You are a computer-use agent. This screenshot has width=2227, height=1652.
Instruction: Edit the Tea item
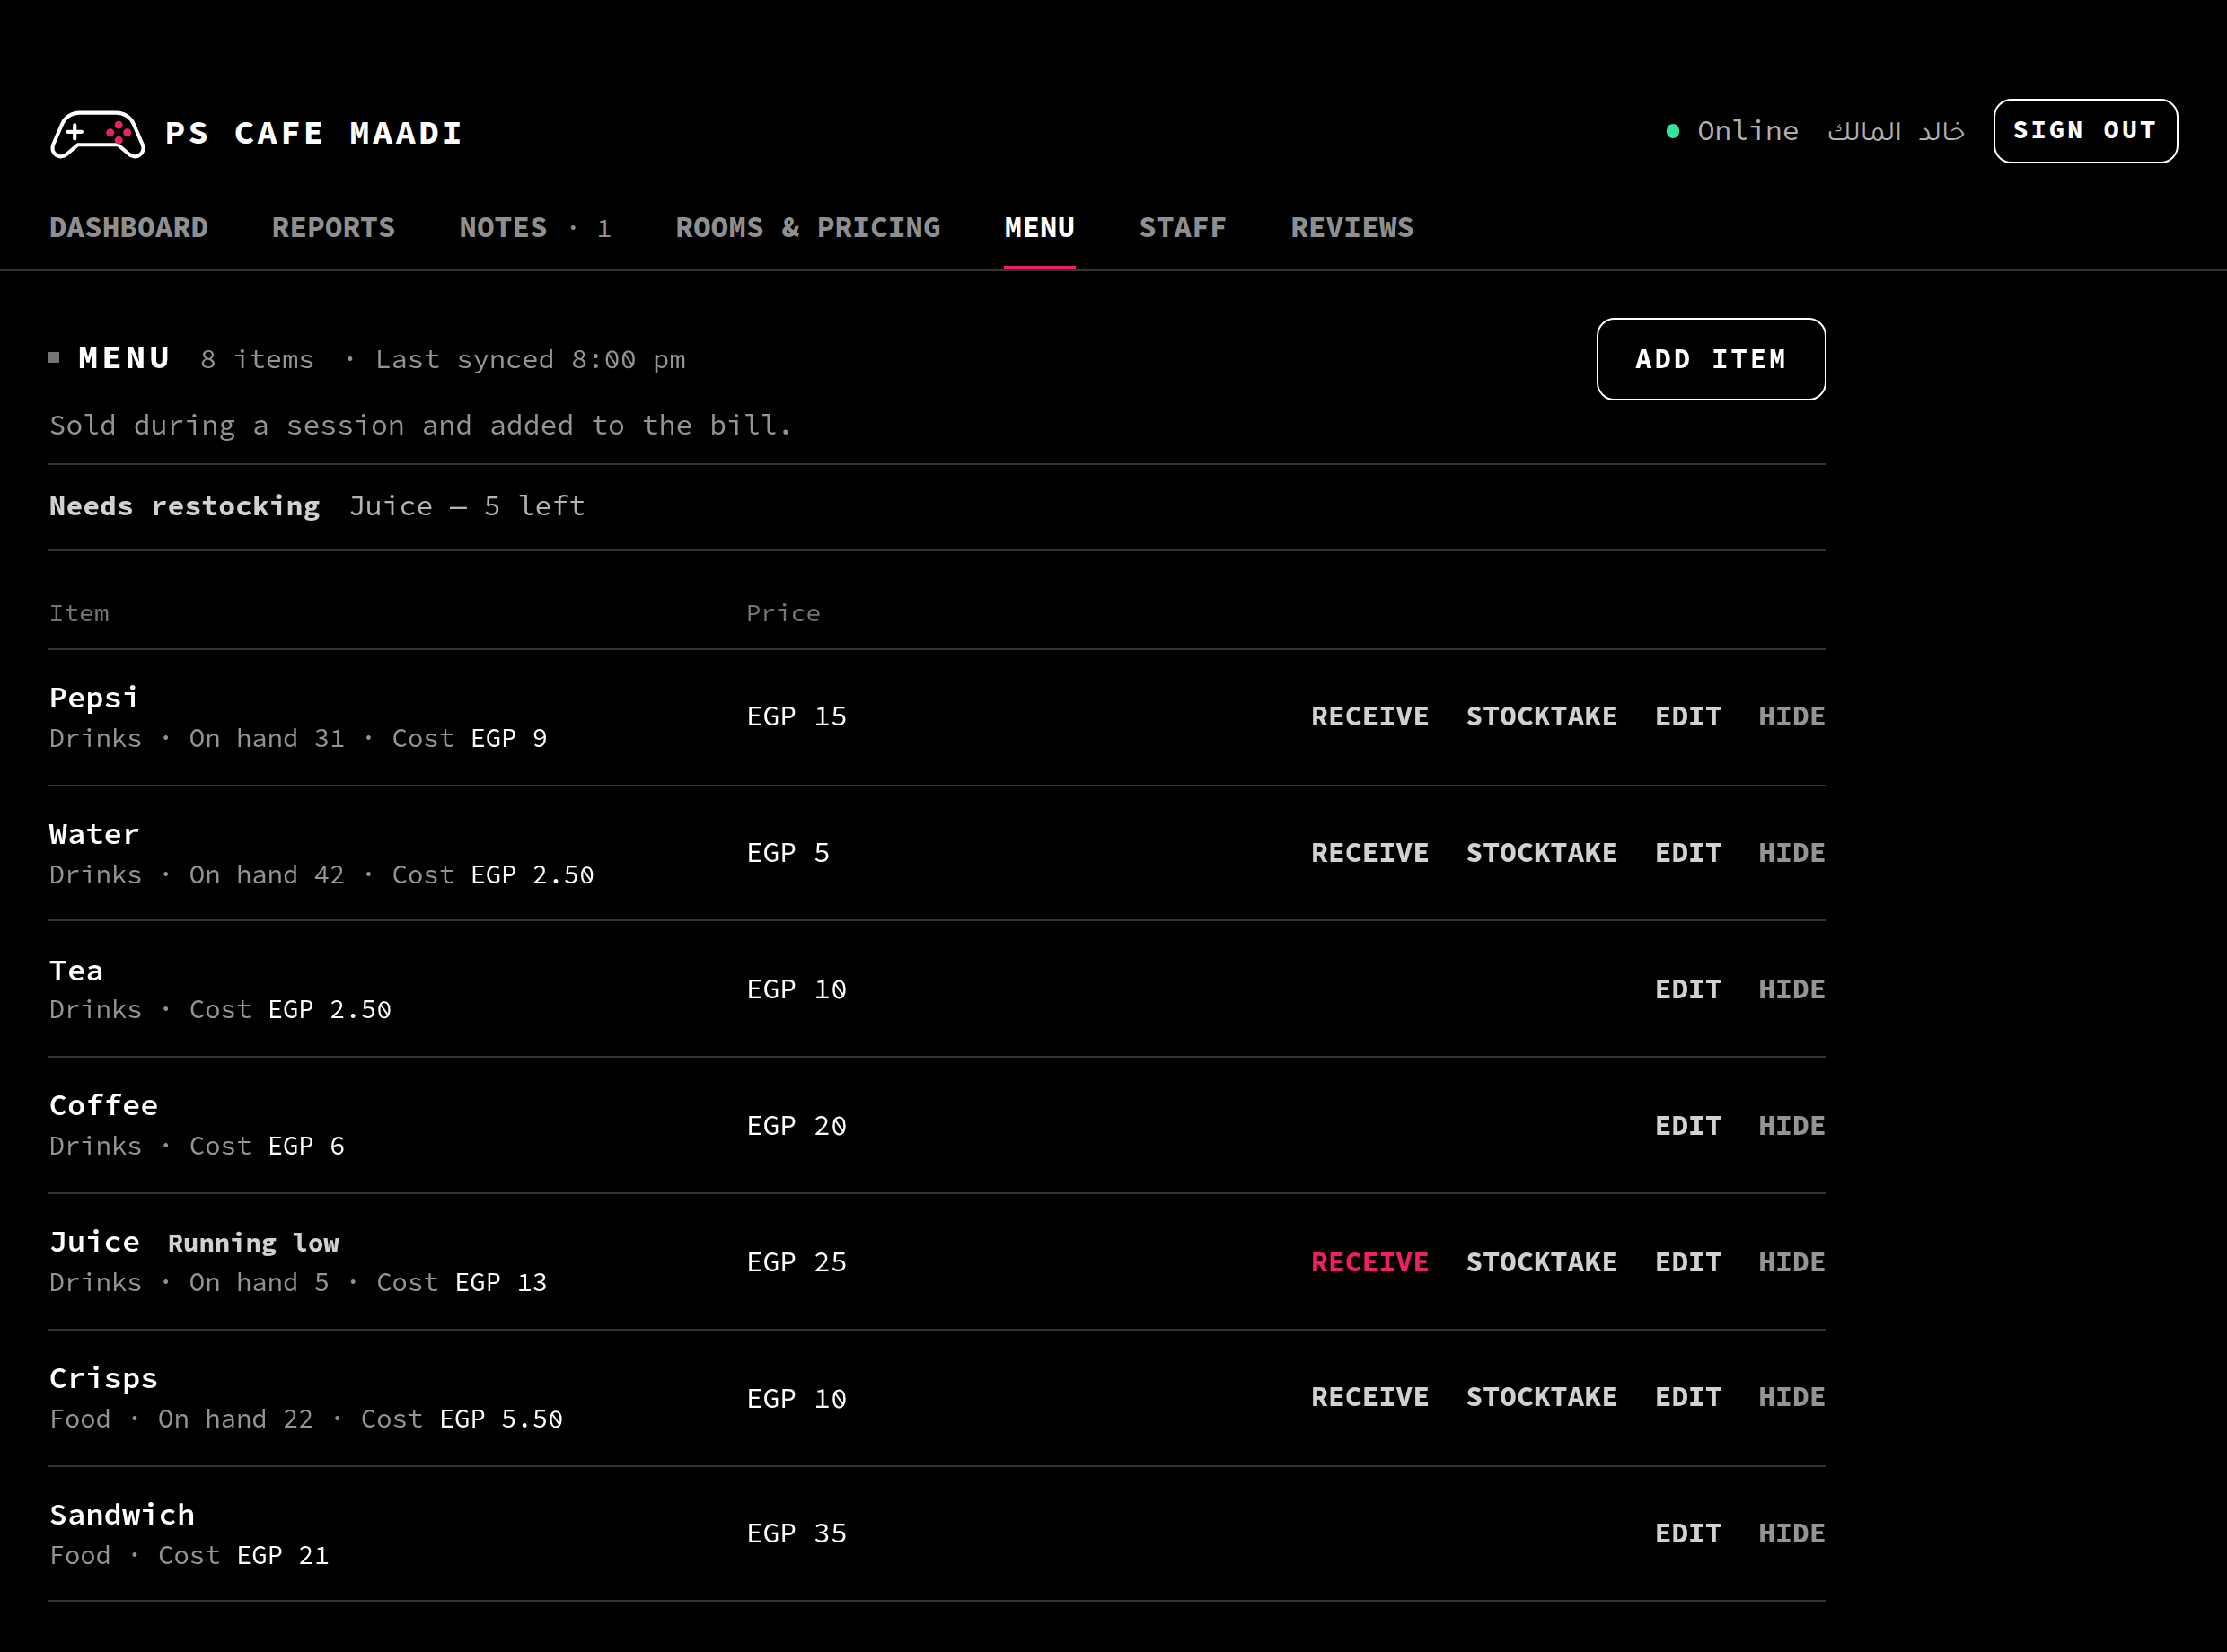[x=1689, y=990]
